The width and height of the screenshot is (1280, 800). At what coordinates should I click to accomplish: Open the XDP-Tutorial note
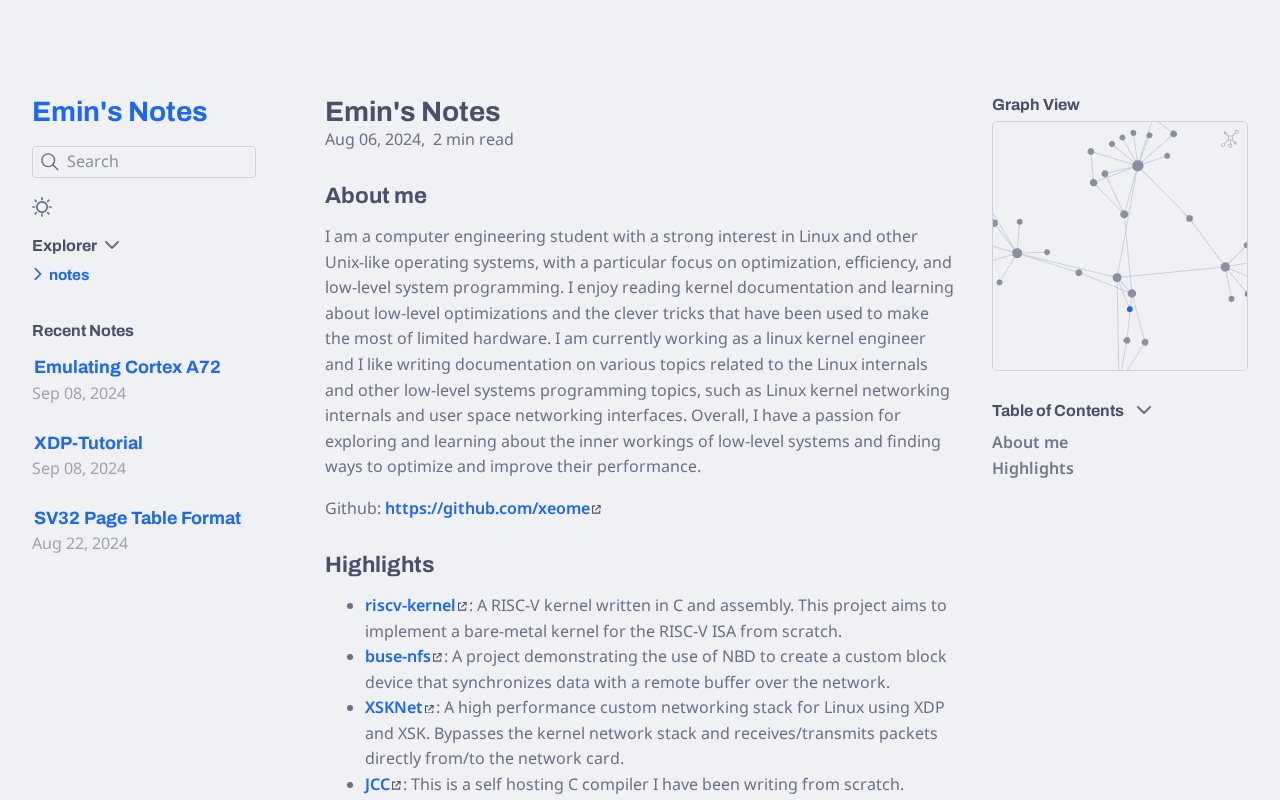pyautogui.click(x=88, y=443)
